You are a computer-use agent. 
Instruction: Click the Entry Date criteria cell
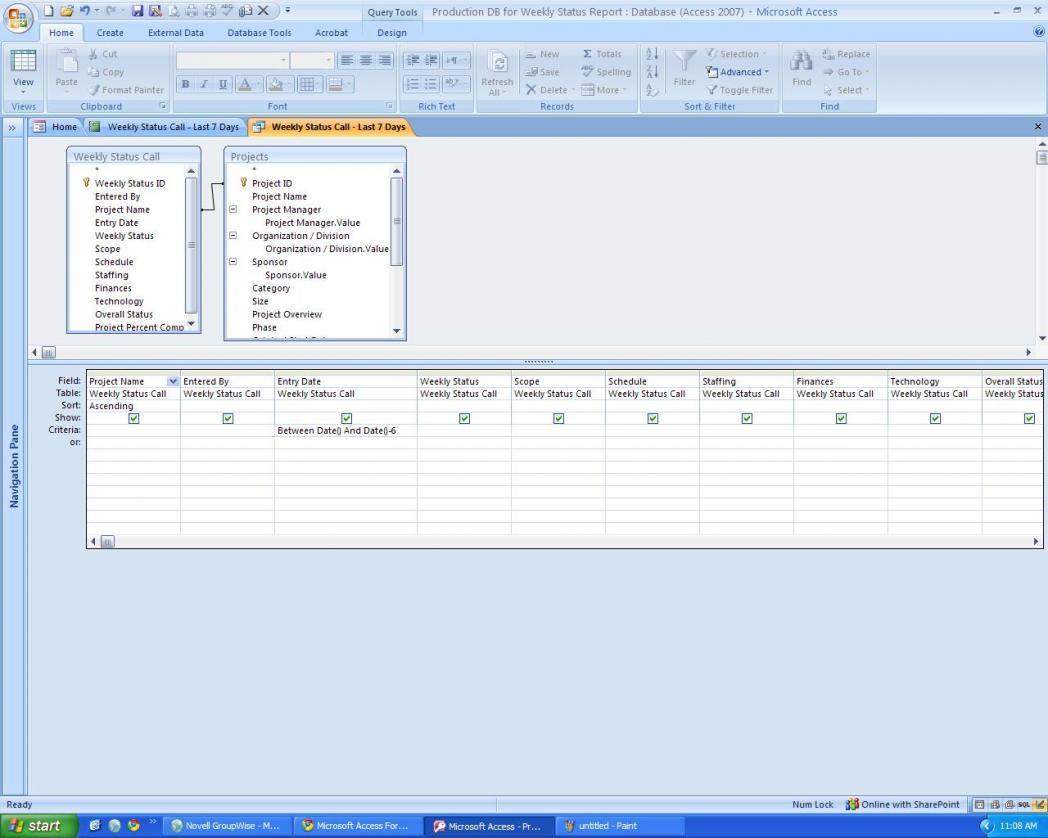(x=346, y=431)
